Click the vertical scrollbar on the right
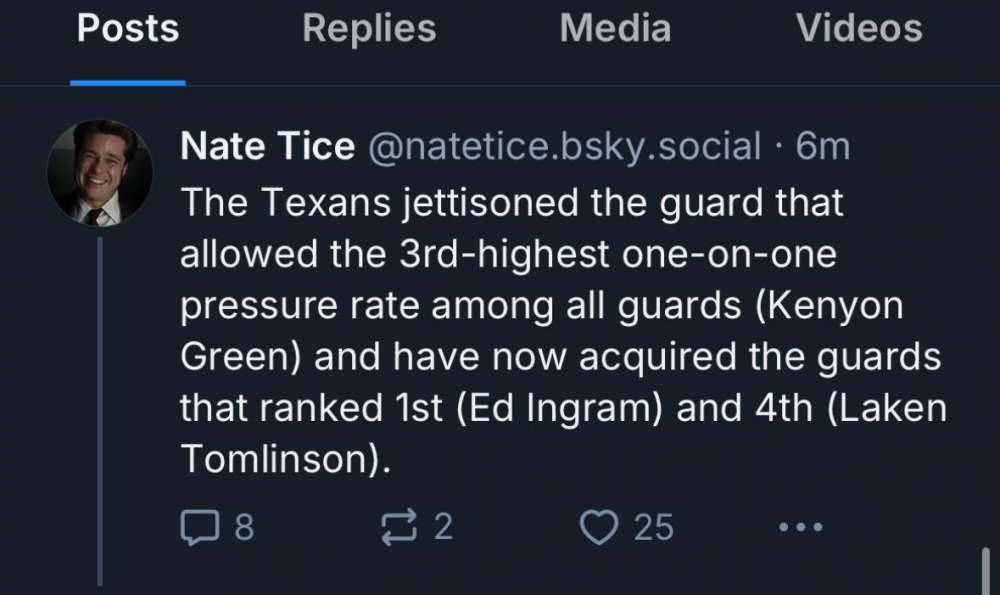 point(985,570)
